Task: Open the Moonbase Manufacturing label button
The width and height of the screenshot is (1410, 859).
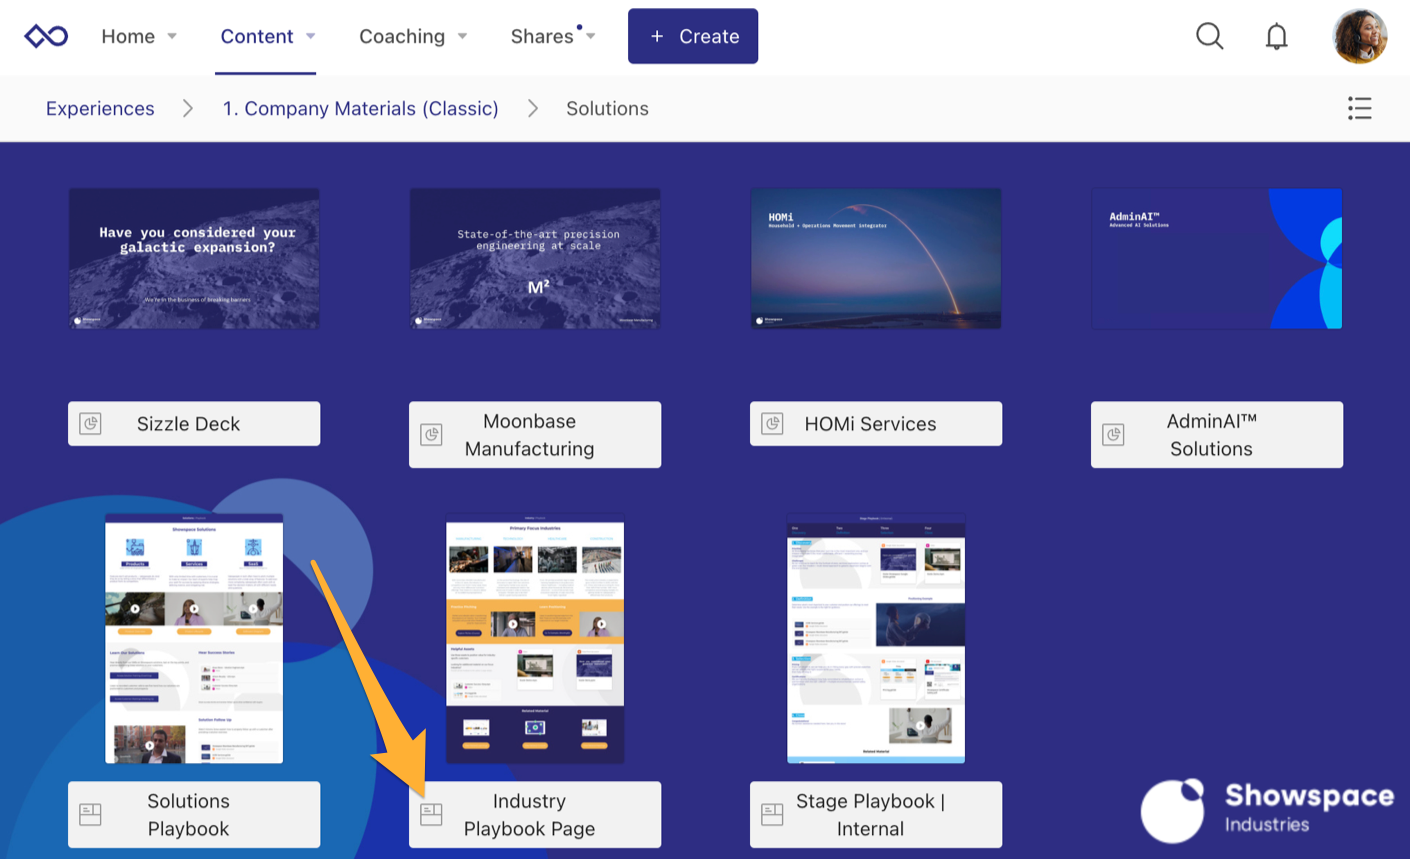Action: (x=535, y=435)
